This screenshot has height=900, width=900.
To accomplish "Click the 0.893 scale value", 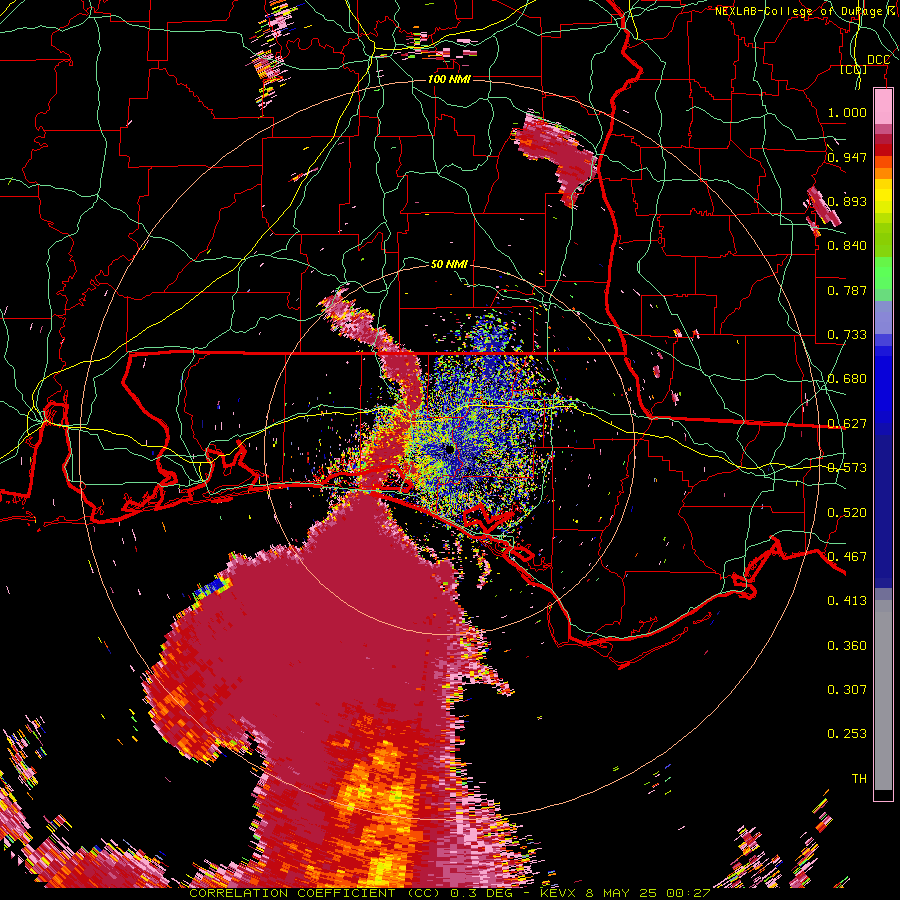I will click(847, 201).
